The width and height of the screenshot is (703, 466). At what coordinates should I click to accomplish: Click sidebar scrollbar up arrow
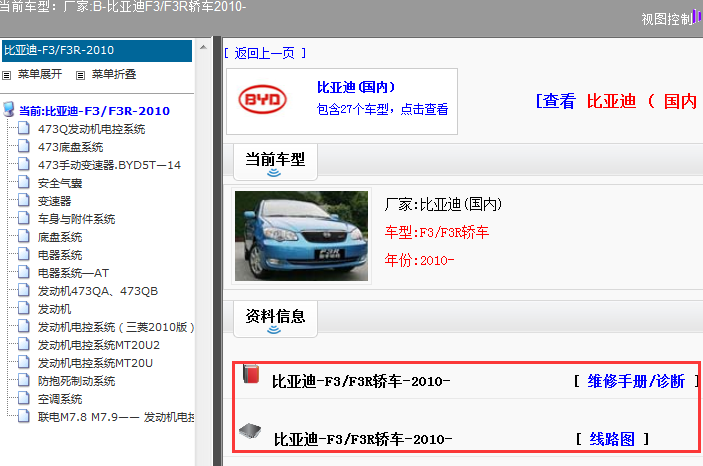[x=203, y=47]
